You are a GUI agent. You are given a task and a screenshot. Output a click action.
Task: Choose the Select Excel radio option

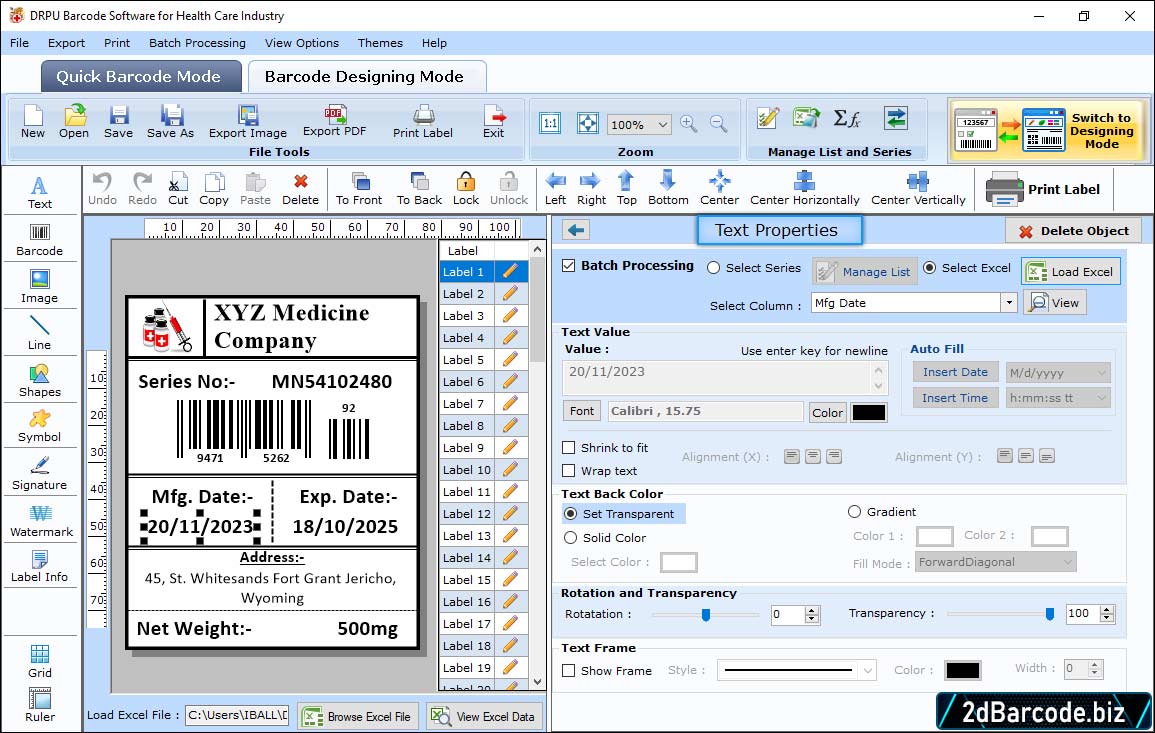(x=930, y=268)
